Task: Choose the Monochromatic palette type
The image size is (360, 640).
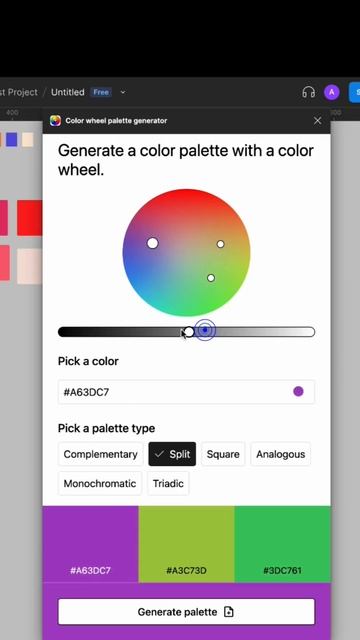Action: pyautogui.click(x=100, y=484)
